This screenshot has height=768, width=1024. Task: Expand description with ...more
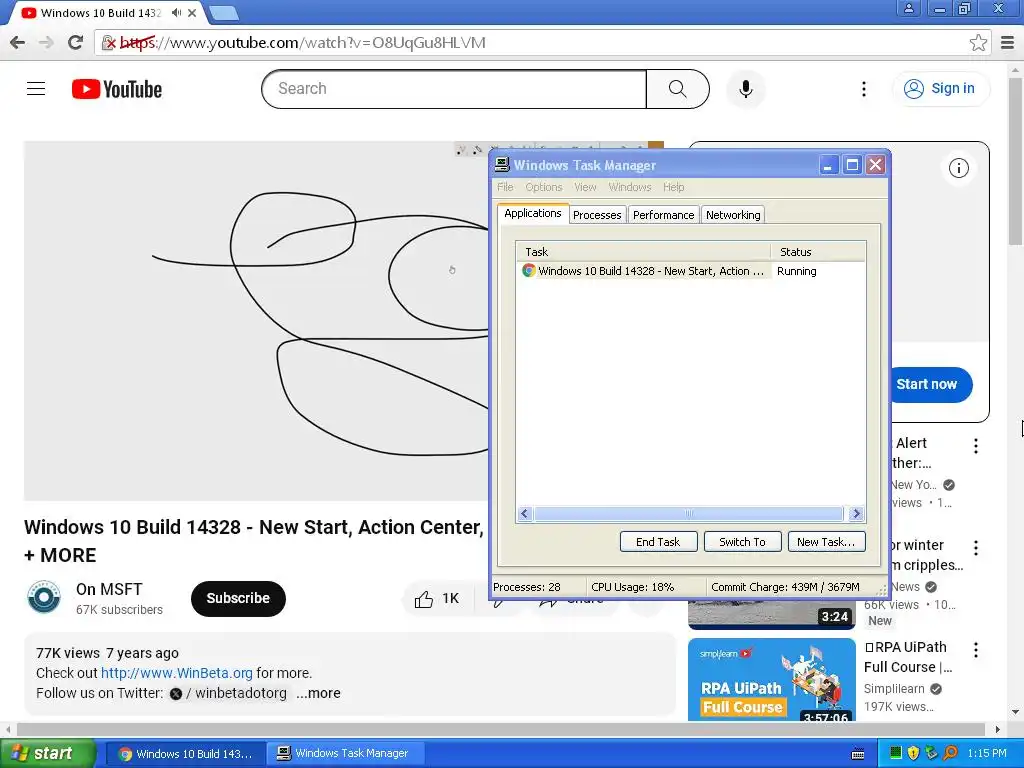318,694
